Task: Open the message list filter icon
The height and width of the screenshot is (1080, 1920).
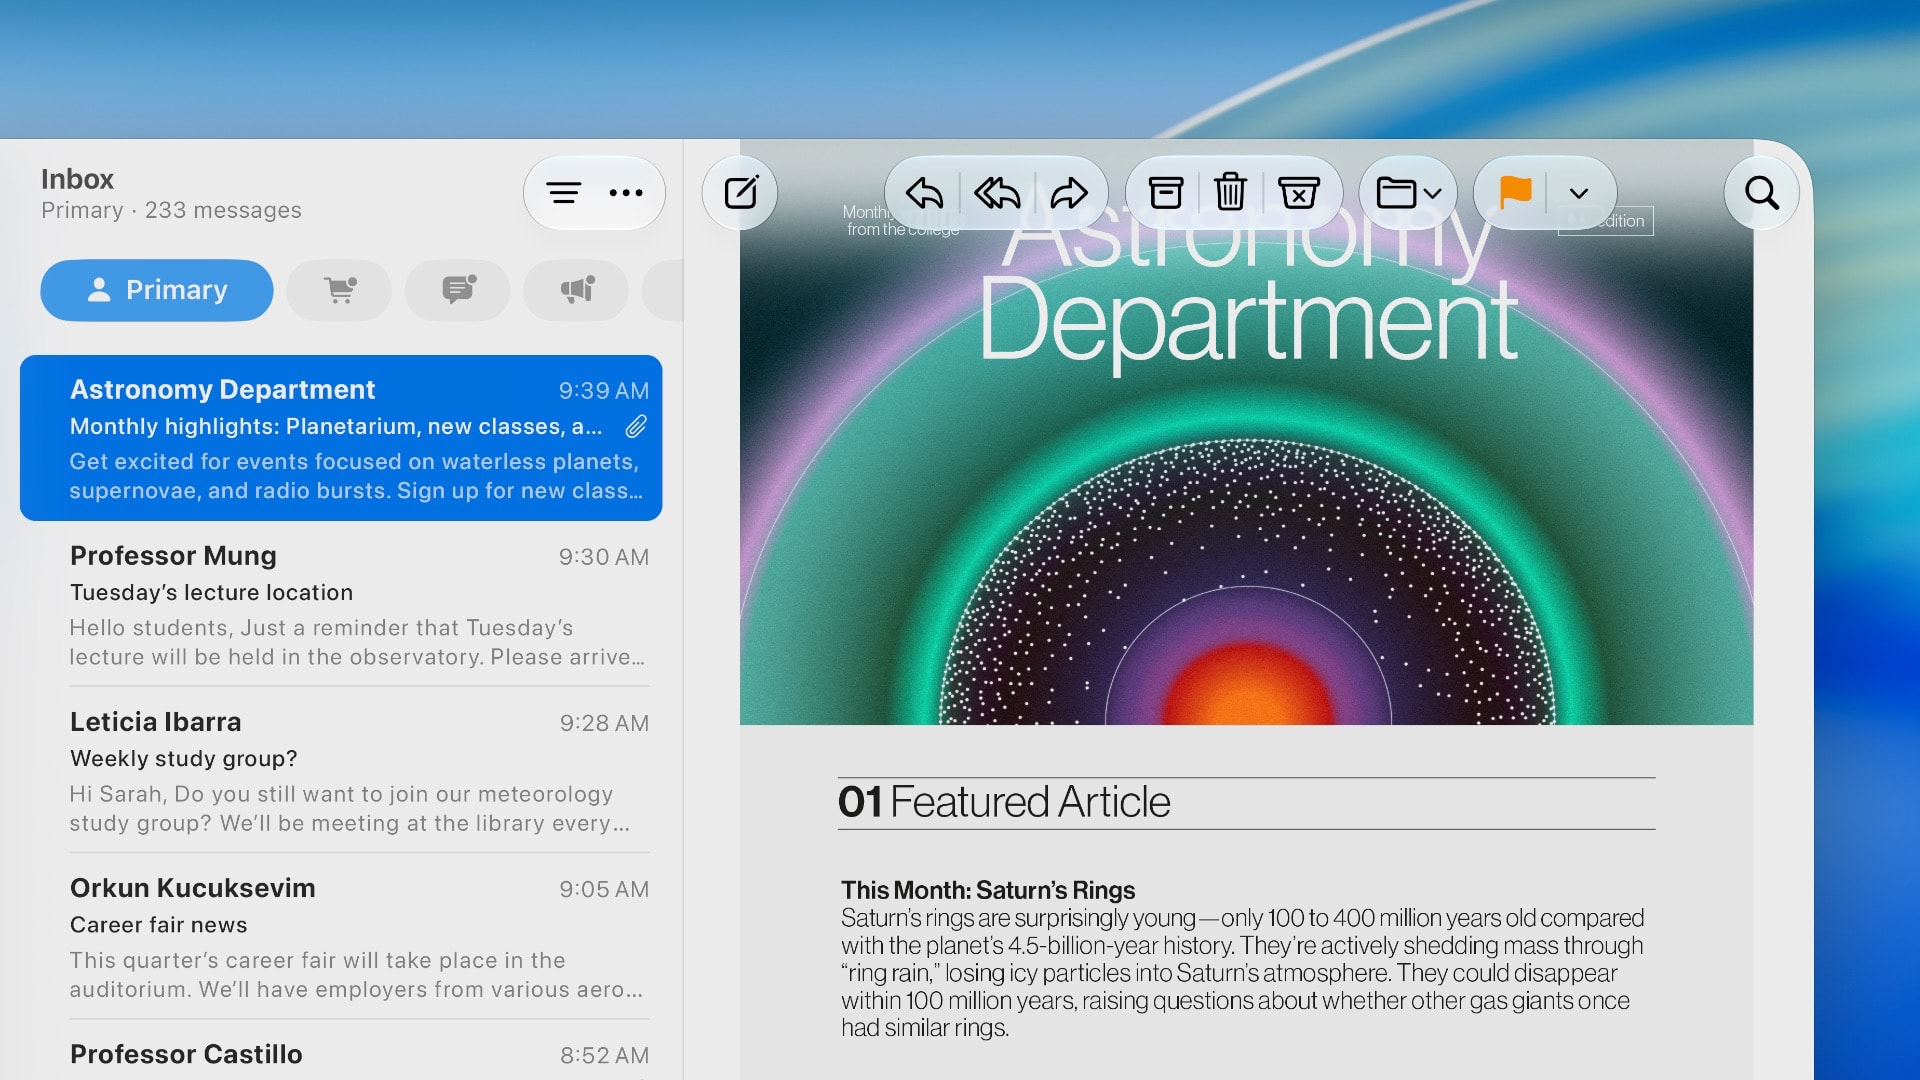Action: (563, 193)
